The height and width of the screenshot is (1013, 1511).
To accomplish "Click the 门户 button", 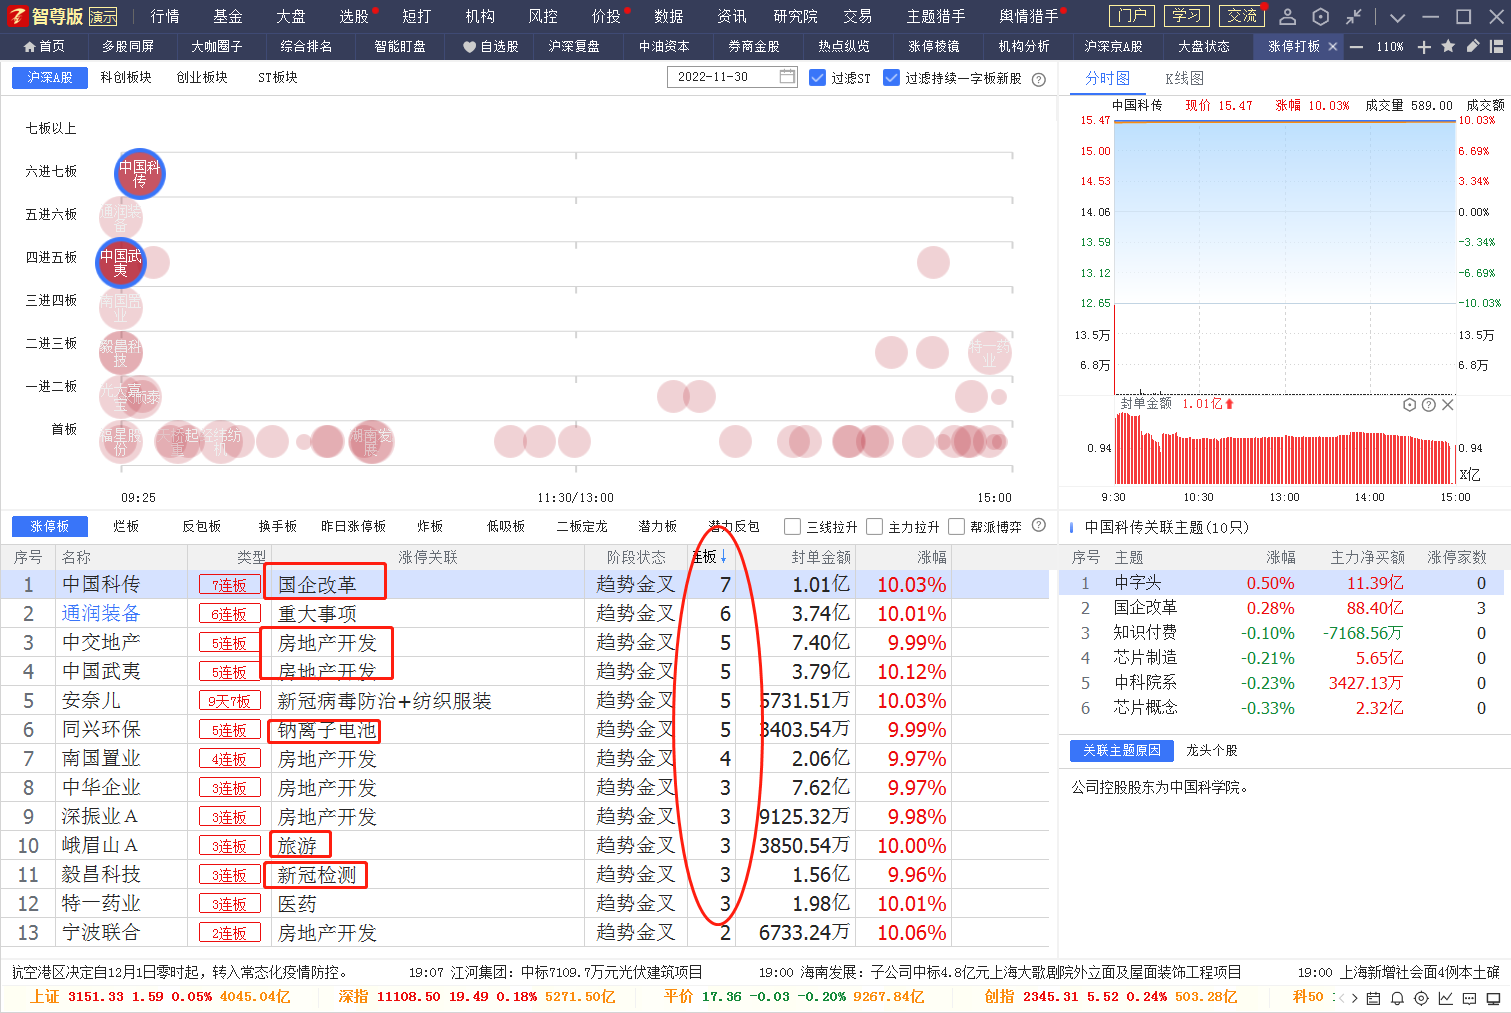I will pos(1132,16).
